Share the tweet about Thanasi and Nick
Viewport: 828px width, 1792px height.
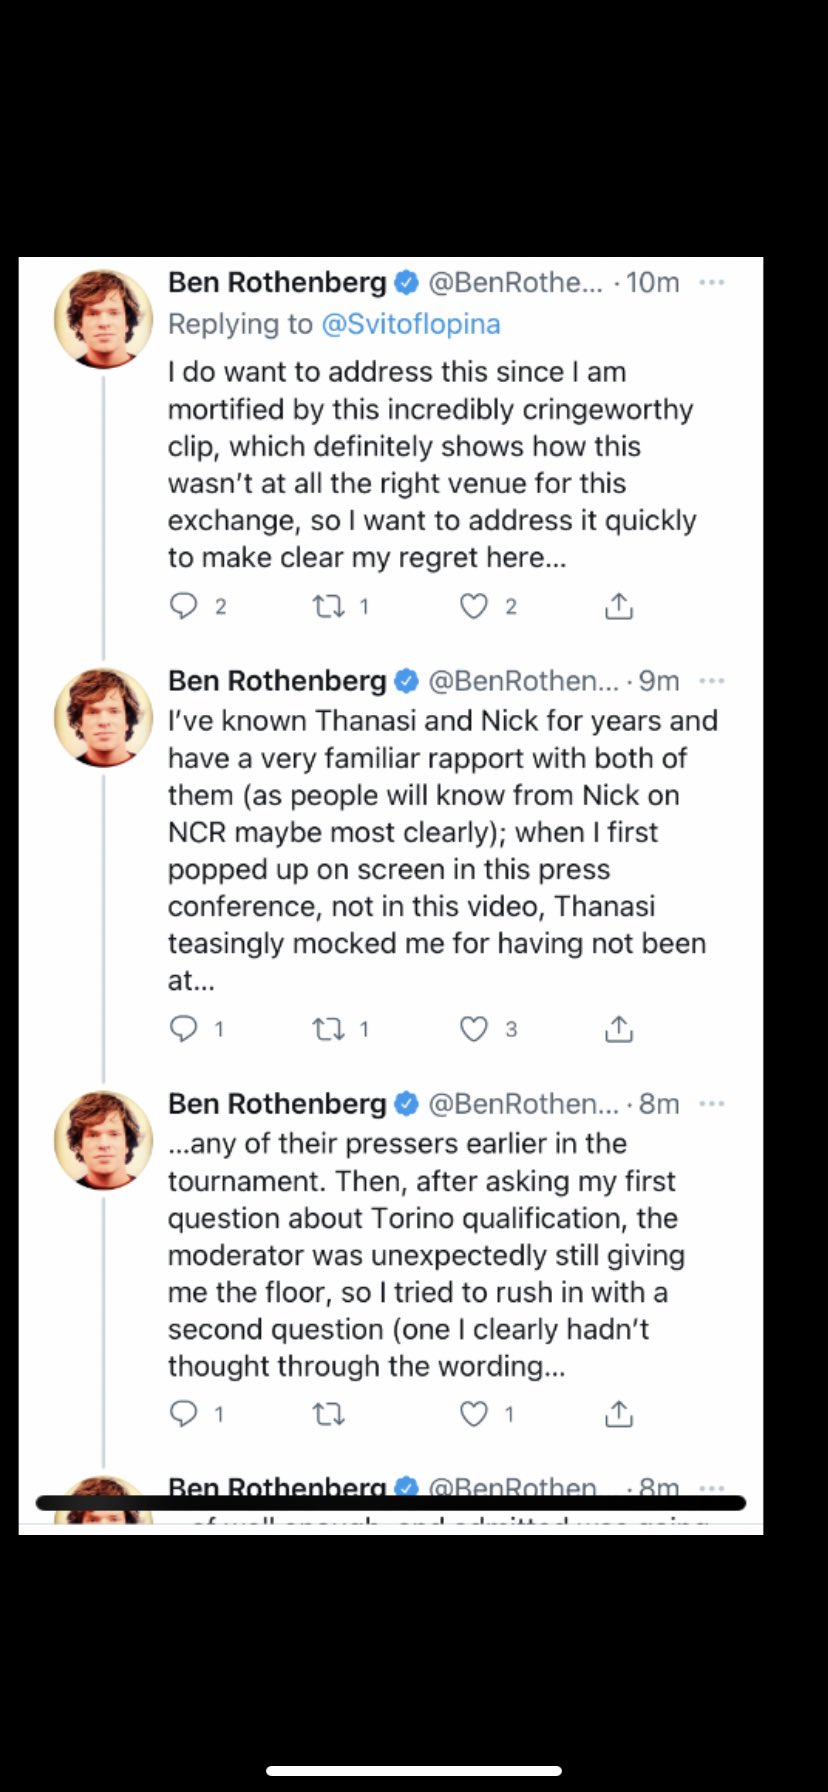(x=619, y=1028)
